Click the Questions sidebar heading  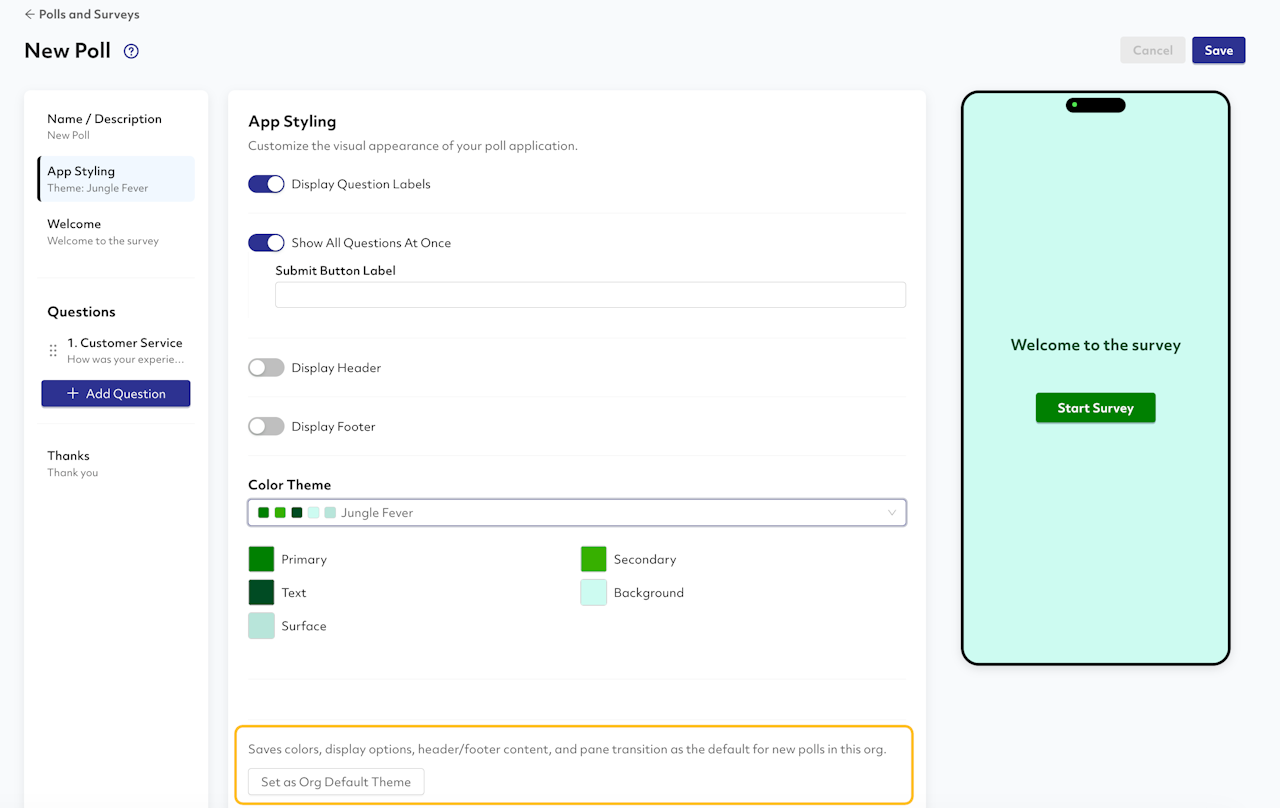click(81, 312)
